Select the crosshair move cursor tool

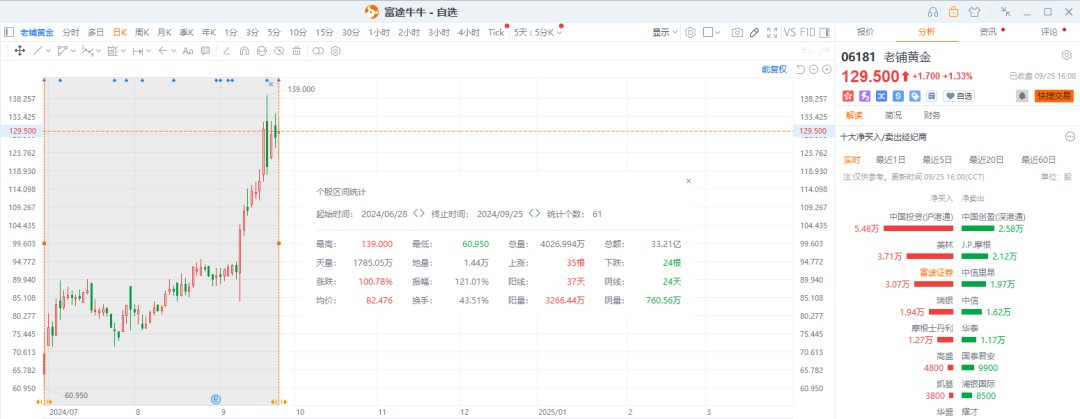(x=19, y=50)
